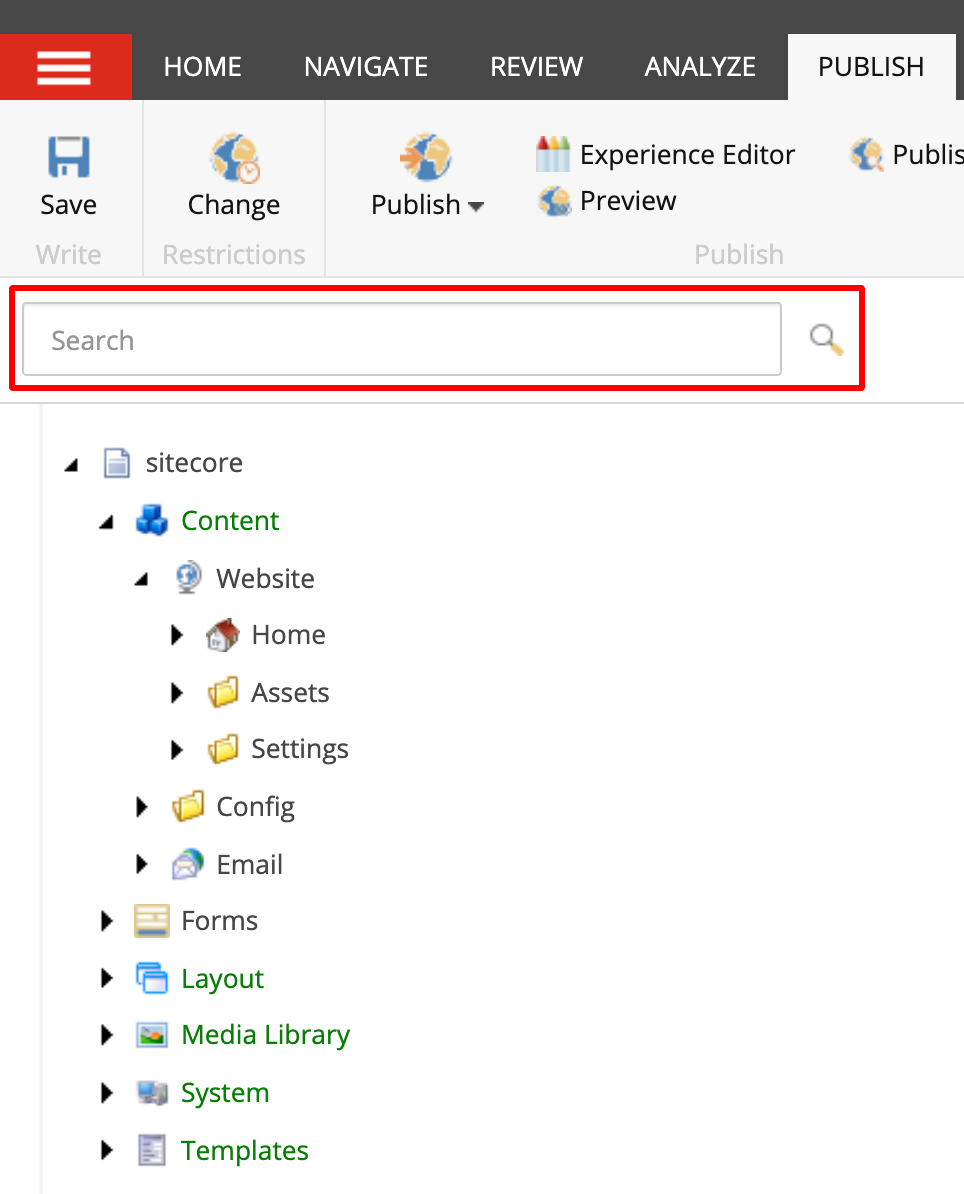Select the Media Library tree item

266,1036
